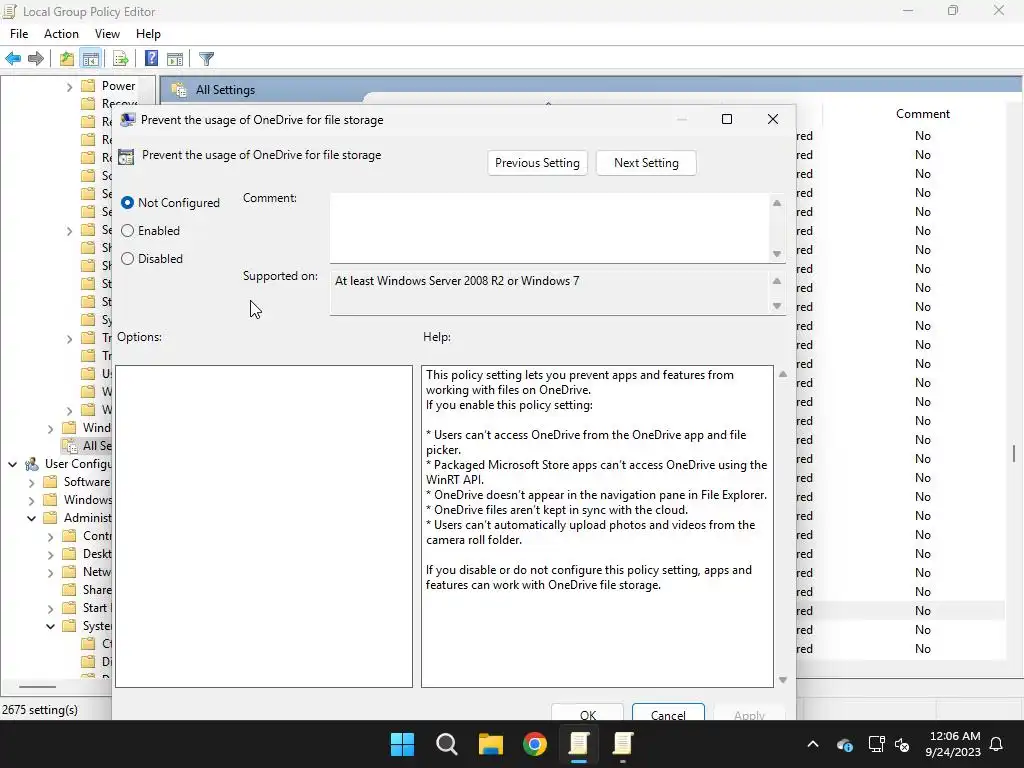The height and width of the screenshot is (768, 1024).
Task: Click the active Group Policy Editor taskbar icon
Action: click(x=579, y=744)
